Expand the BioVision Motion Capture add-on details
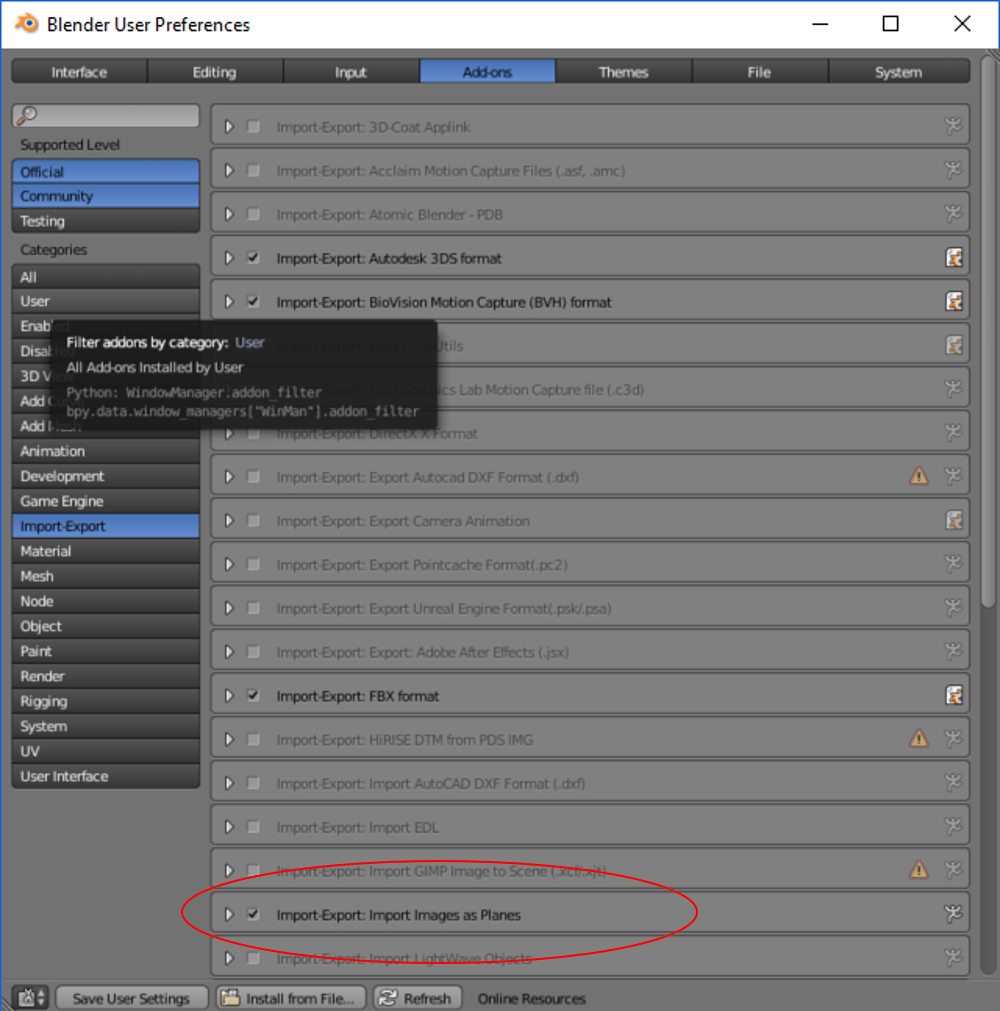Viewport: 1000px width, 1011px height. pyautogui.click(x=229, y=302)
